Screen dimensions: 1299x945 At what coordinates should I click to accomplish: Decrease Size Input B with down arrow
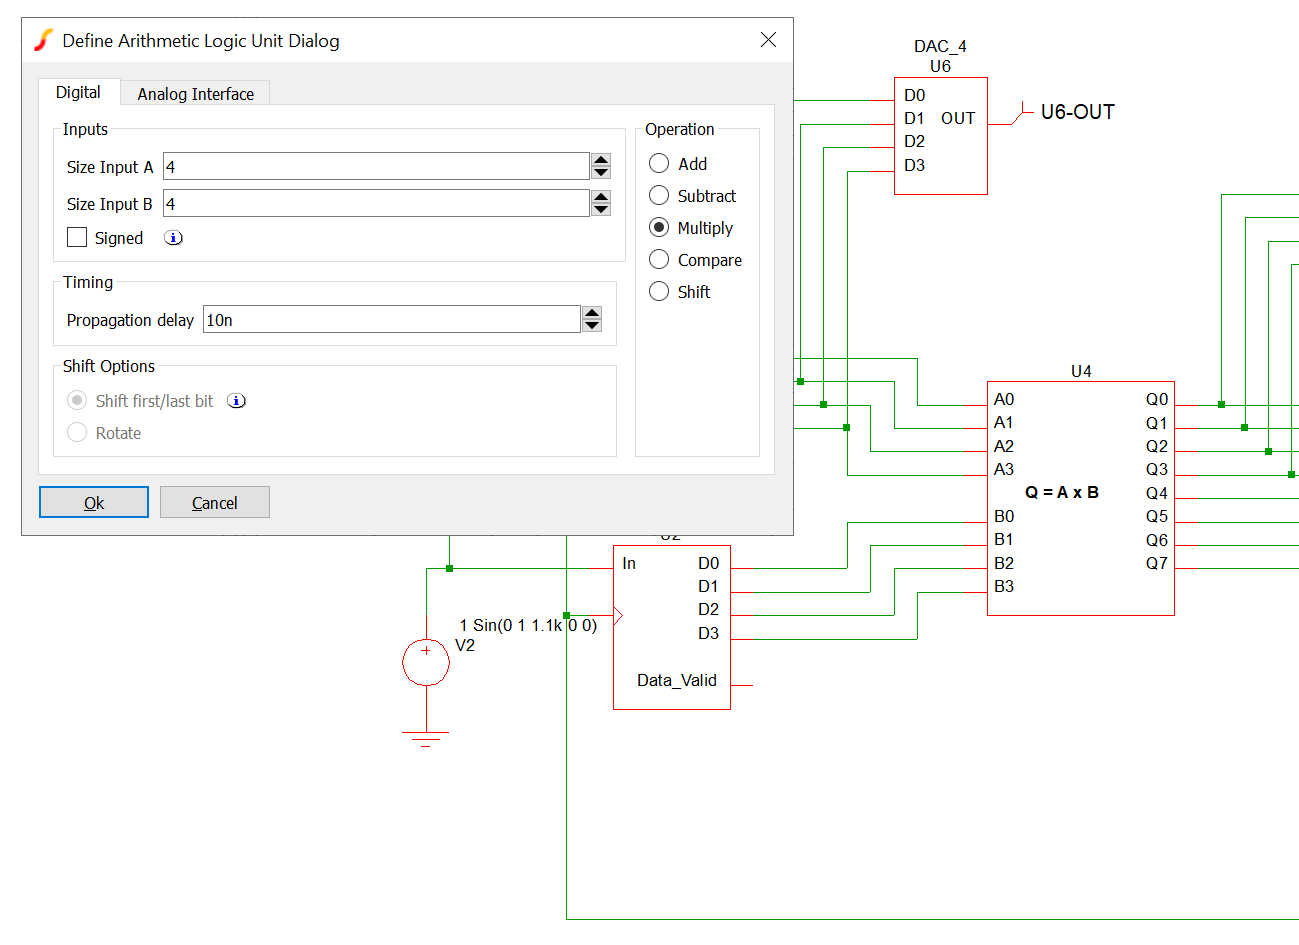pyautogui.click(x=601, y=210)
